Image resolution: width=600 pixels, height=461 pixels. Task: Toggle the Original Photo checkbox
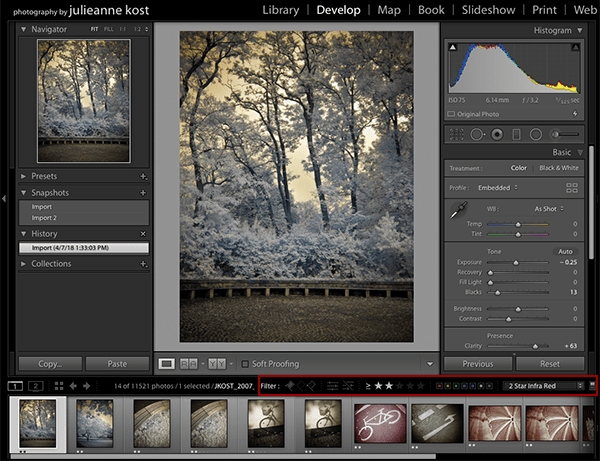coord(451,114)
